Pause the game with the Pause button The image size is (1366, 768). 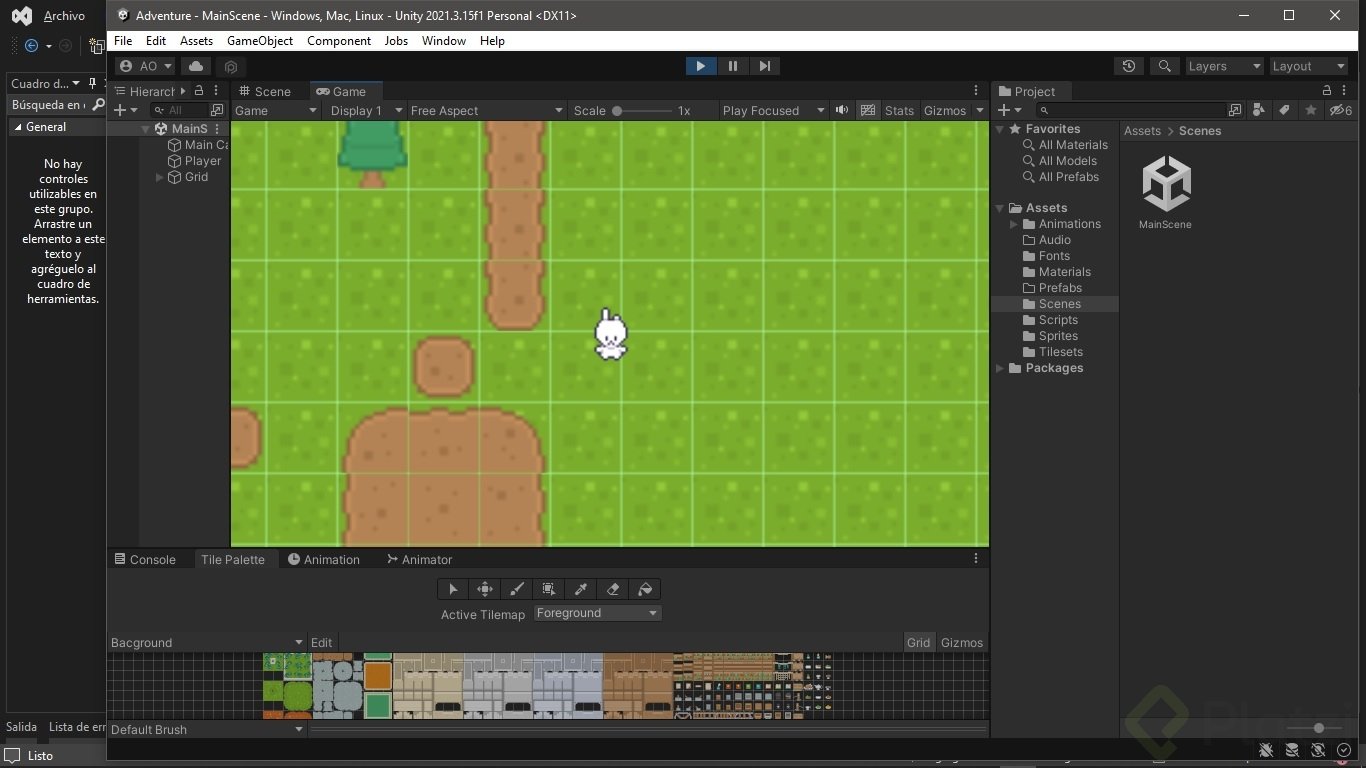point(733,66)
